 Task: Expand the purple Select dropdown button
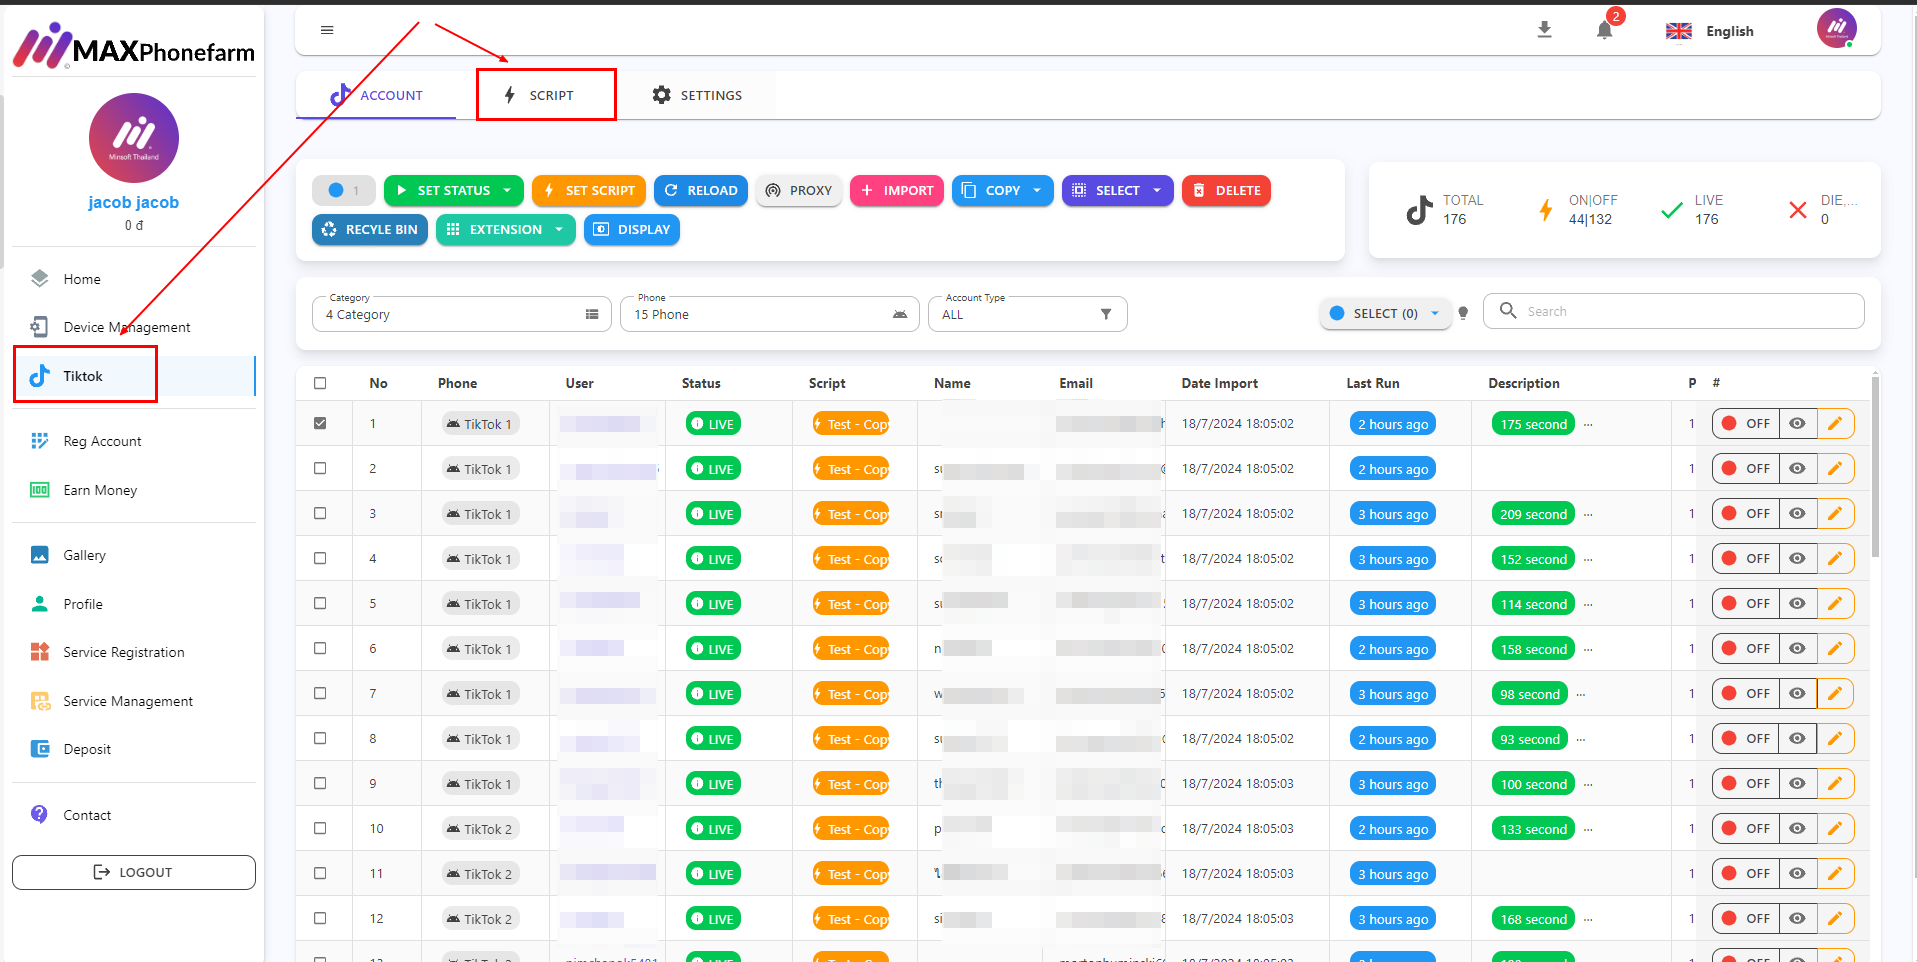click(1118, 190)
